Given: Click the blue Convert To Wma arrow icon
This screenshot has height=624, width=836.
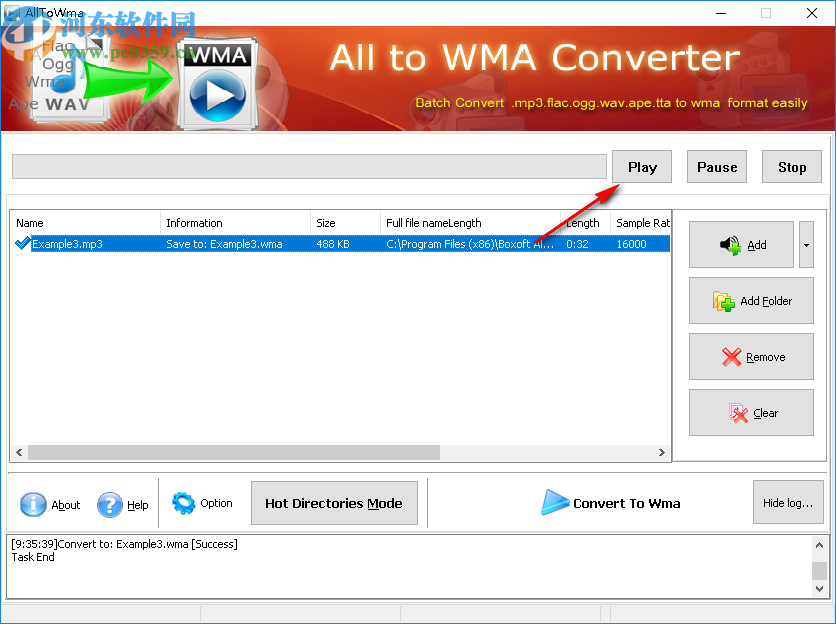Looking at the screenshot, I should [x=558, y=503].
